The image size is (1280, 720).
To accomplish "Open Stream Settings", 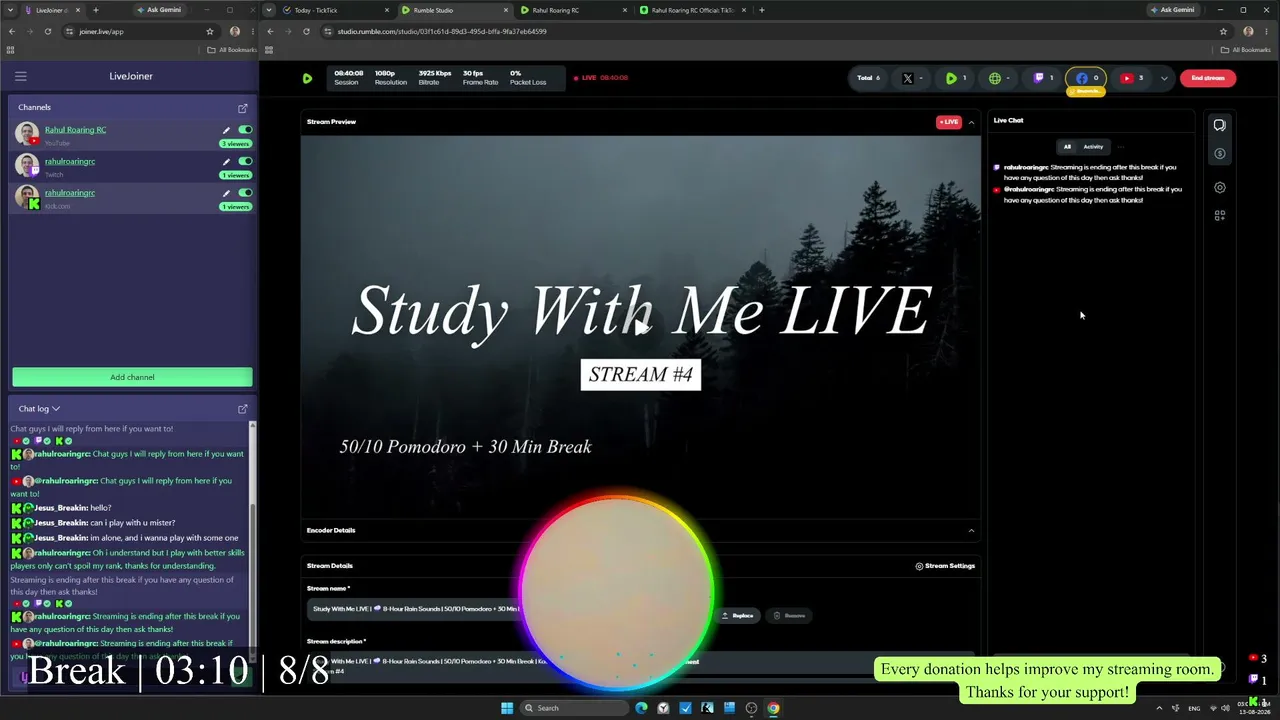I will (945, 566).
